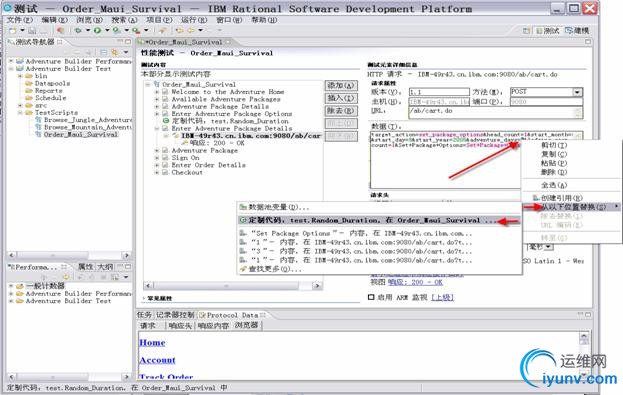Open the 上级 link
This screenshot has width=623, height=395.
[442, 297]
